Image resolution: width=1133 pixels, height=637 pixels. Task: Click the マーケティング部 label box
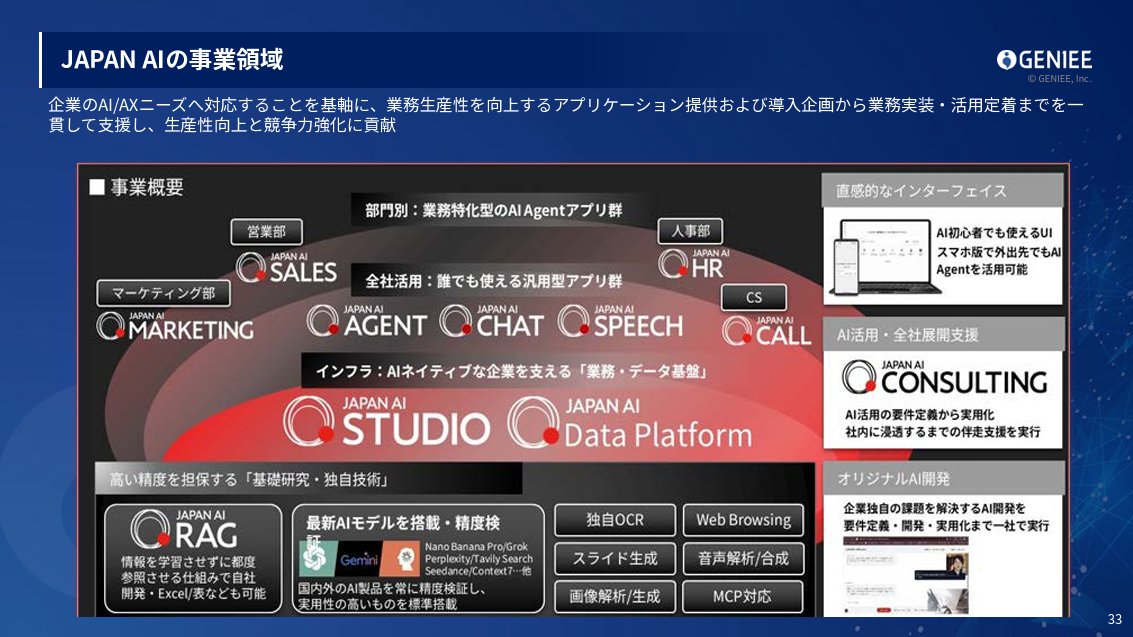(163, 293)
